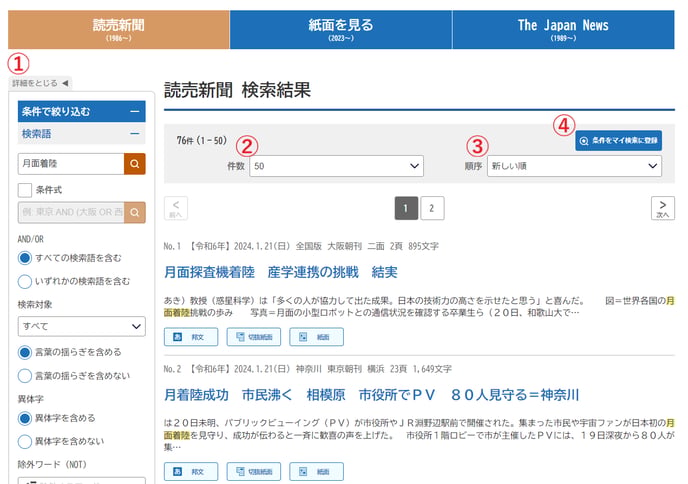Open The Japan News tab
Screen dimensions: 688x484
563,29
